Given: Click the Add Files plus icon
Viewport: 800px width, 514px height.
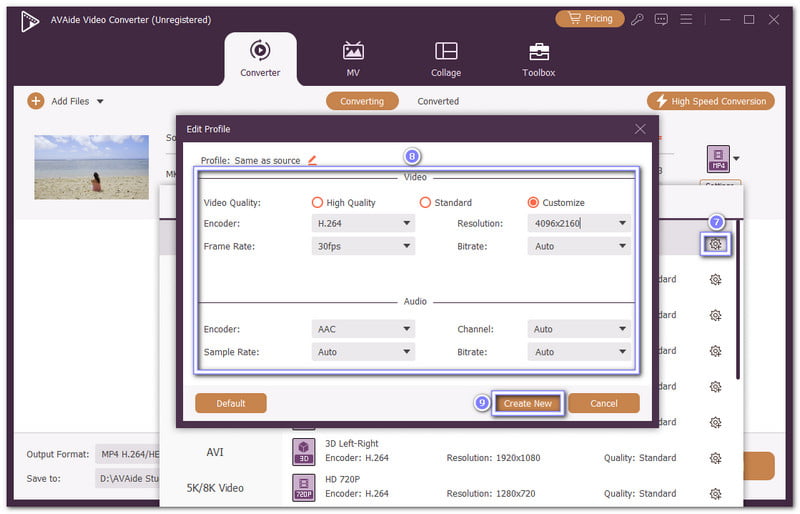Looking at the screenshot, I should [36, 101].
